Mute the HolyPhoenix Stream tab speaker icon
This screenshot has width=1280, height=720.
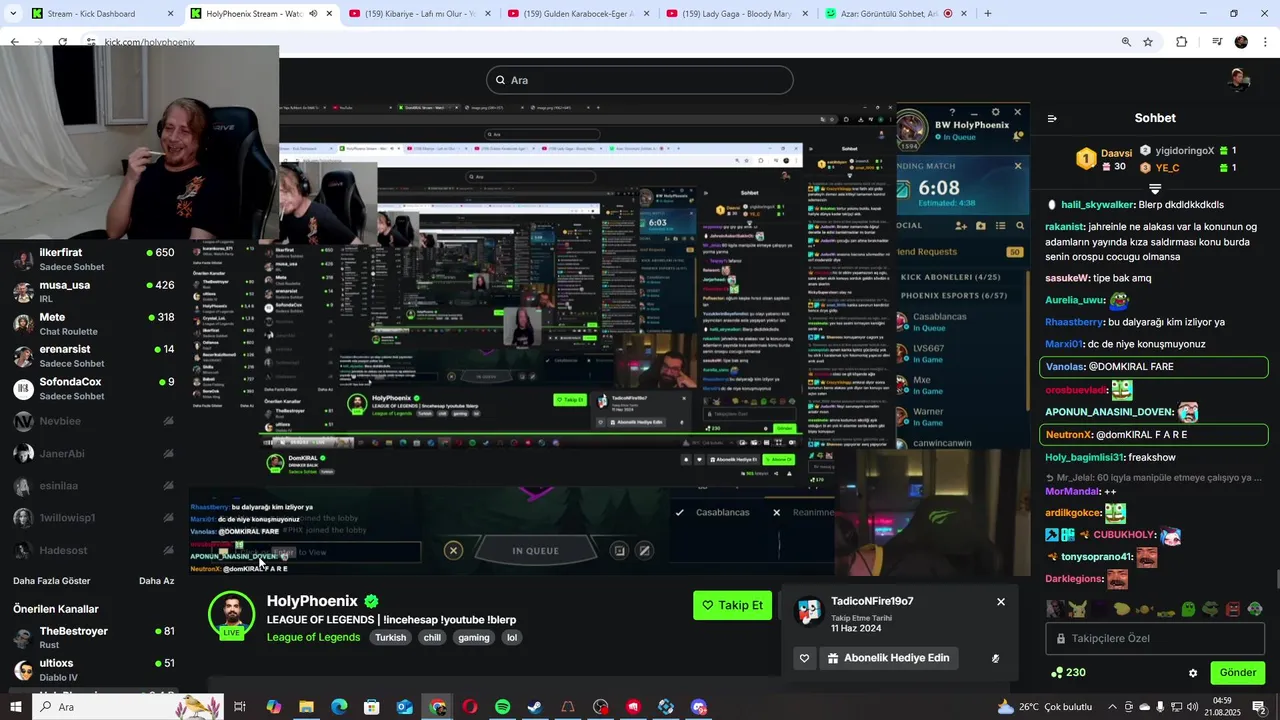click(313, 14)
